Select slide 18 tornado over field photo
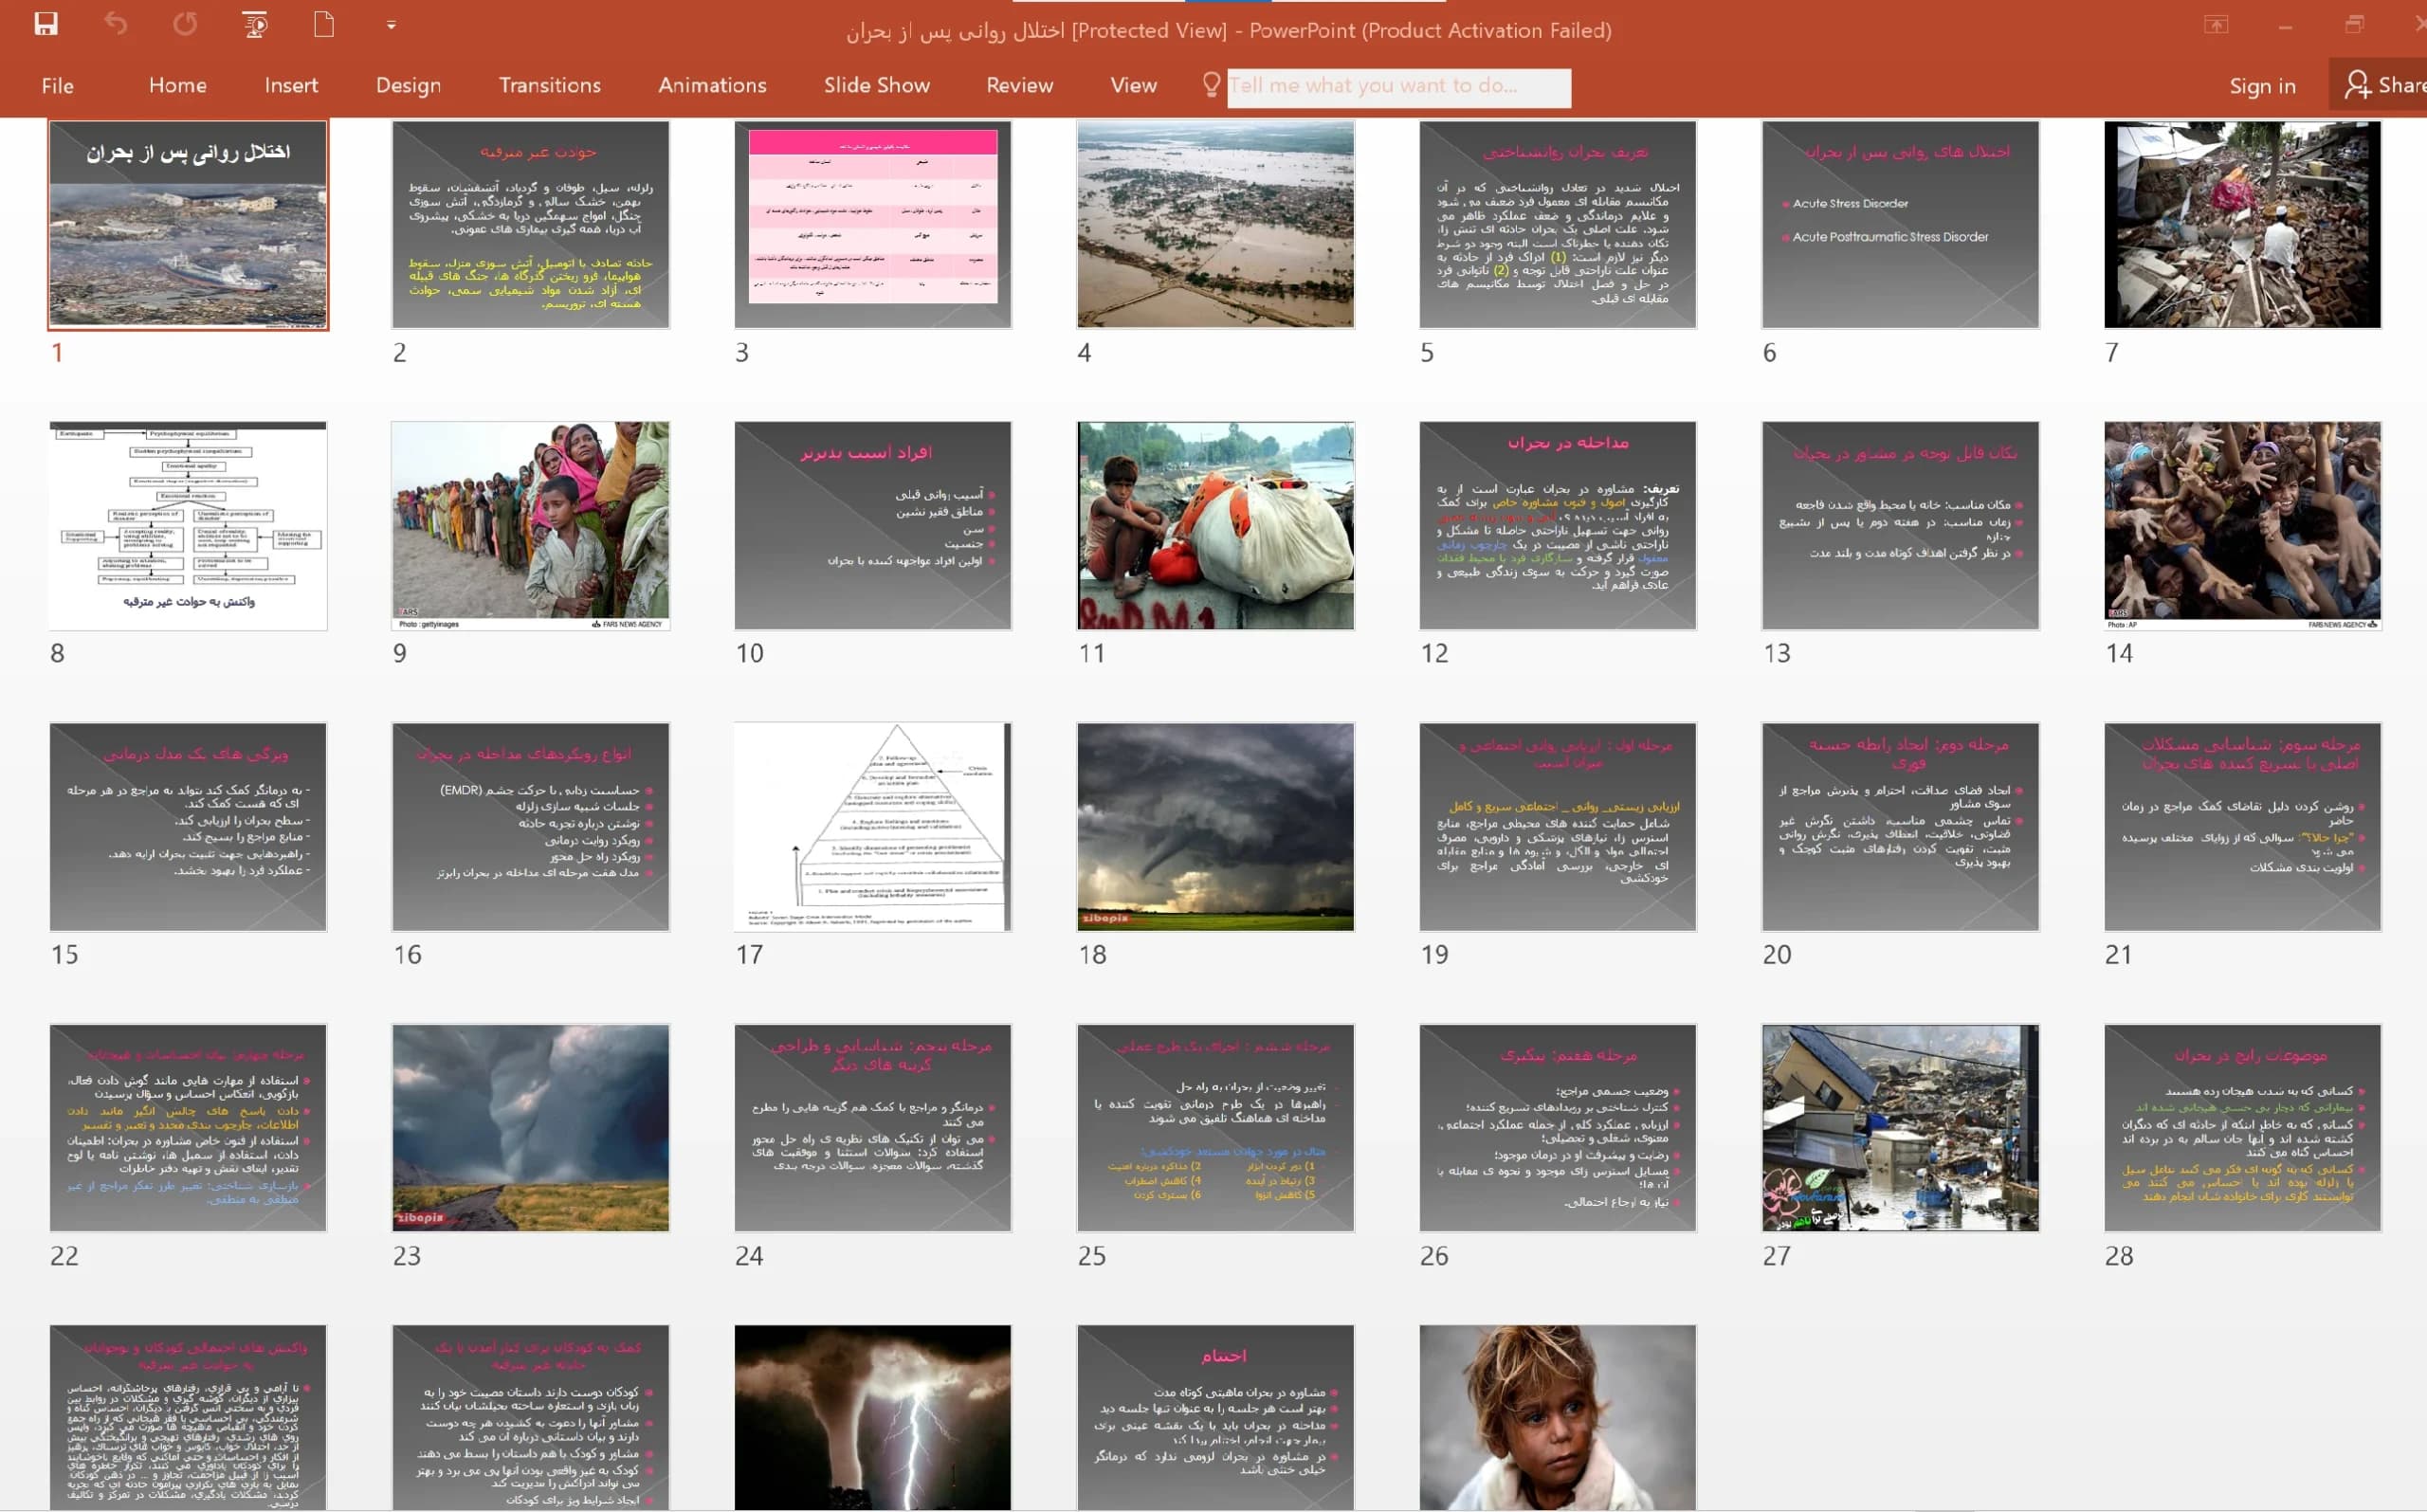Screen dimensions: 2427x1512 click(x=1215, y=827)
